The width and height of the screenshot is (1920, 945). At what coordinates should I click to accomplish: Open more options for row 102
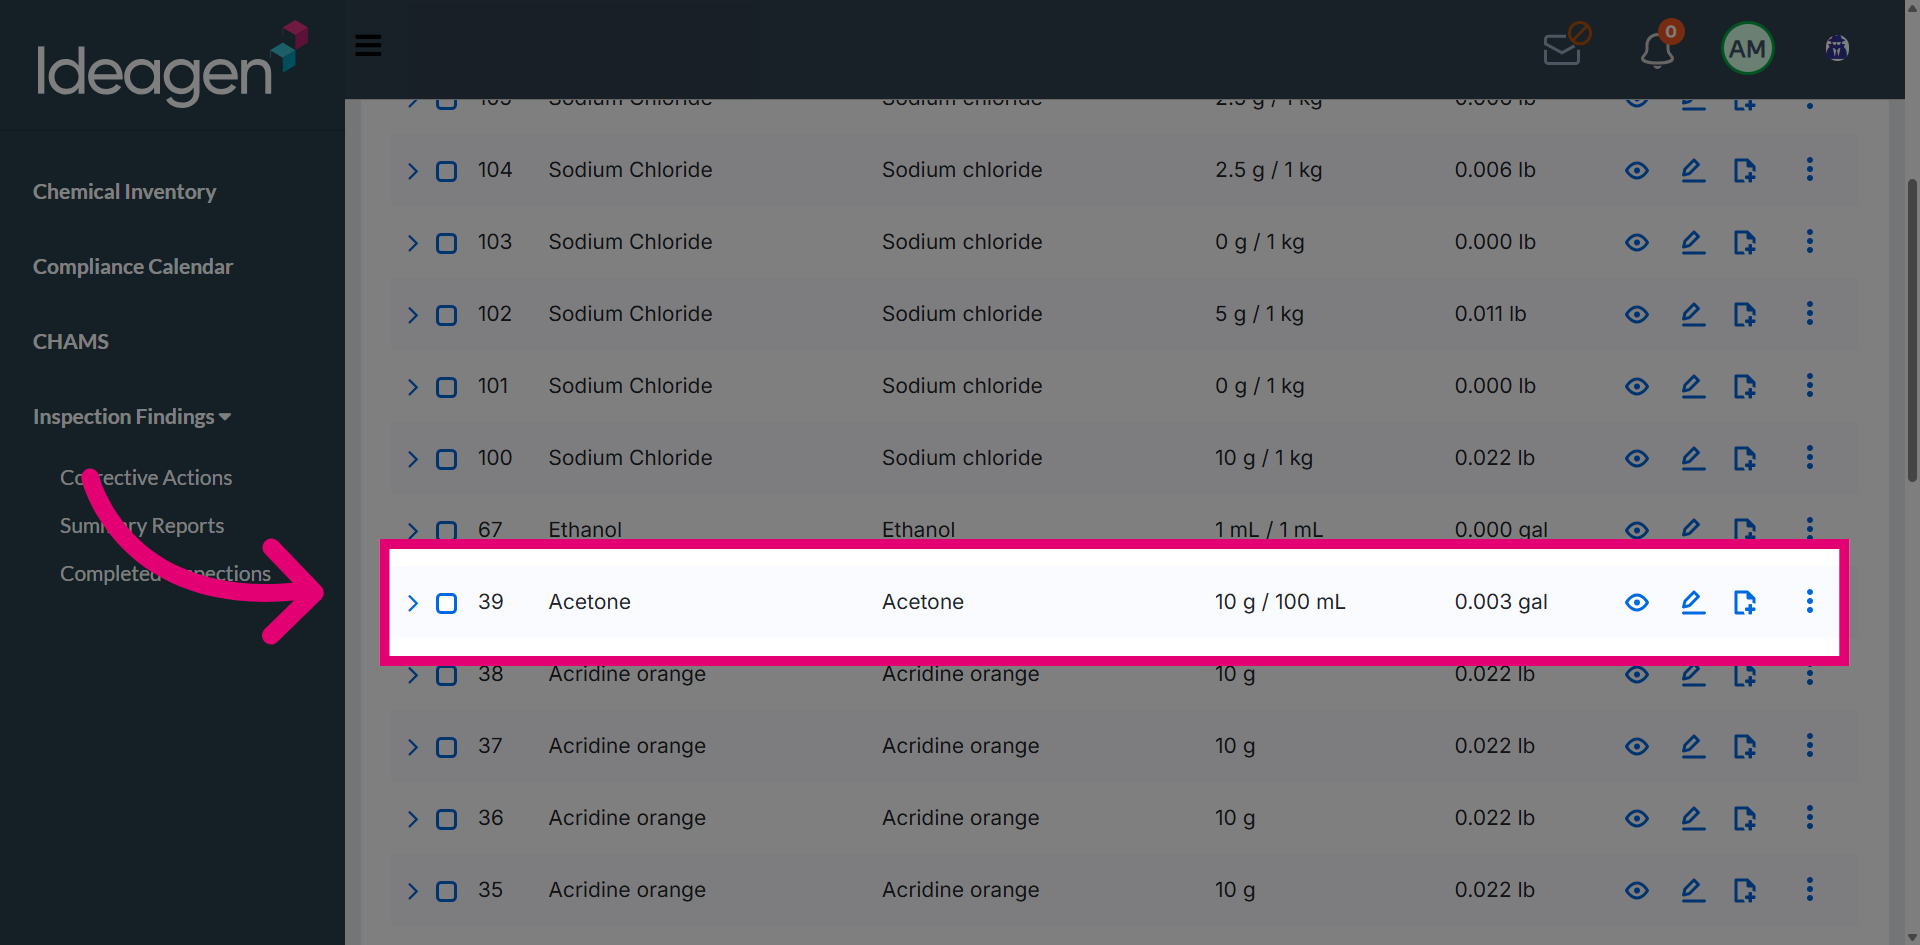tap(1809, 313)
